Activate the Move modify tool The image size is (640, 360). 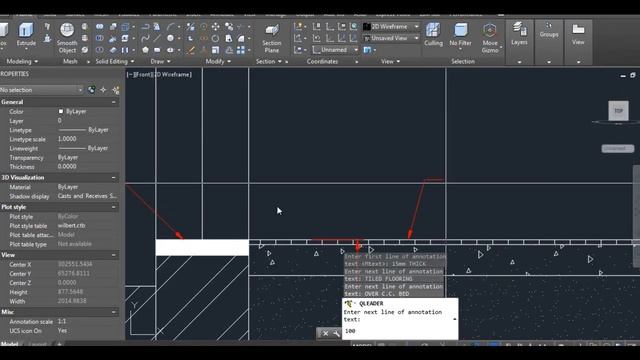[x=216, y=27]
